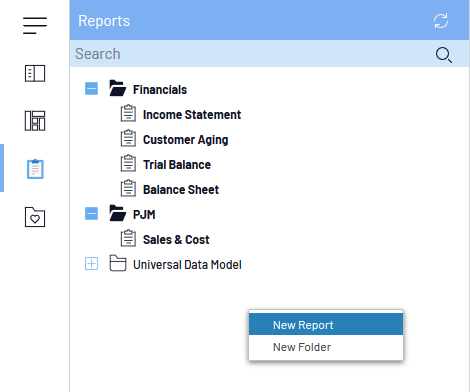Open the favorites folder heart icon
Screen dimensions: 470x392
point(35,217)
